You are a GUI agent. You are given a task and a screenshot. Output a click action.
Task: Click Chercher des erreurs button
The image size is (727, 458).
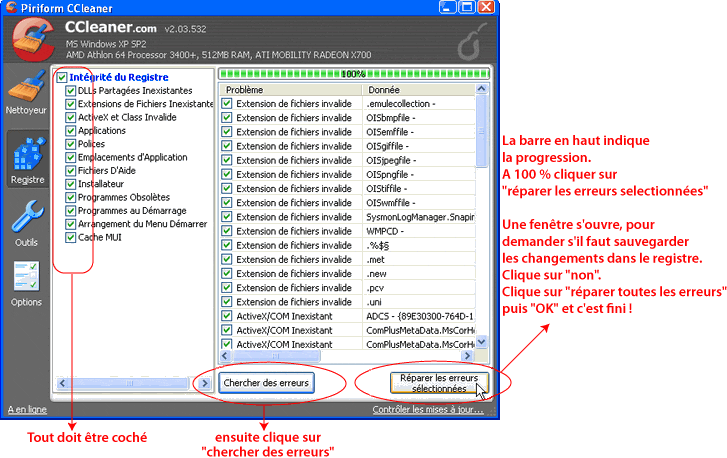point(266,383)
